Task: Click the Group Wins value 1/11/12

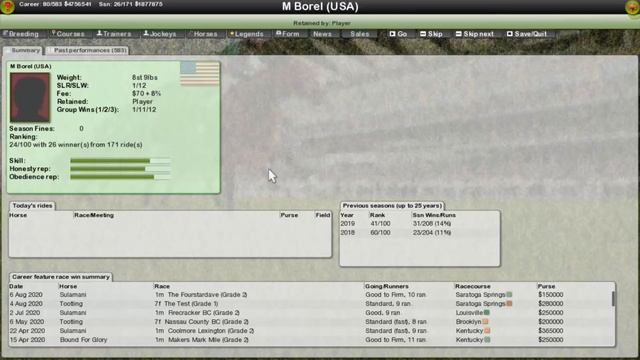Action: (x=144, y=109)
